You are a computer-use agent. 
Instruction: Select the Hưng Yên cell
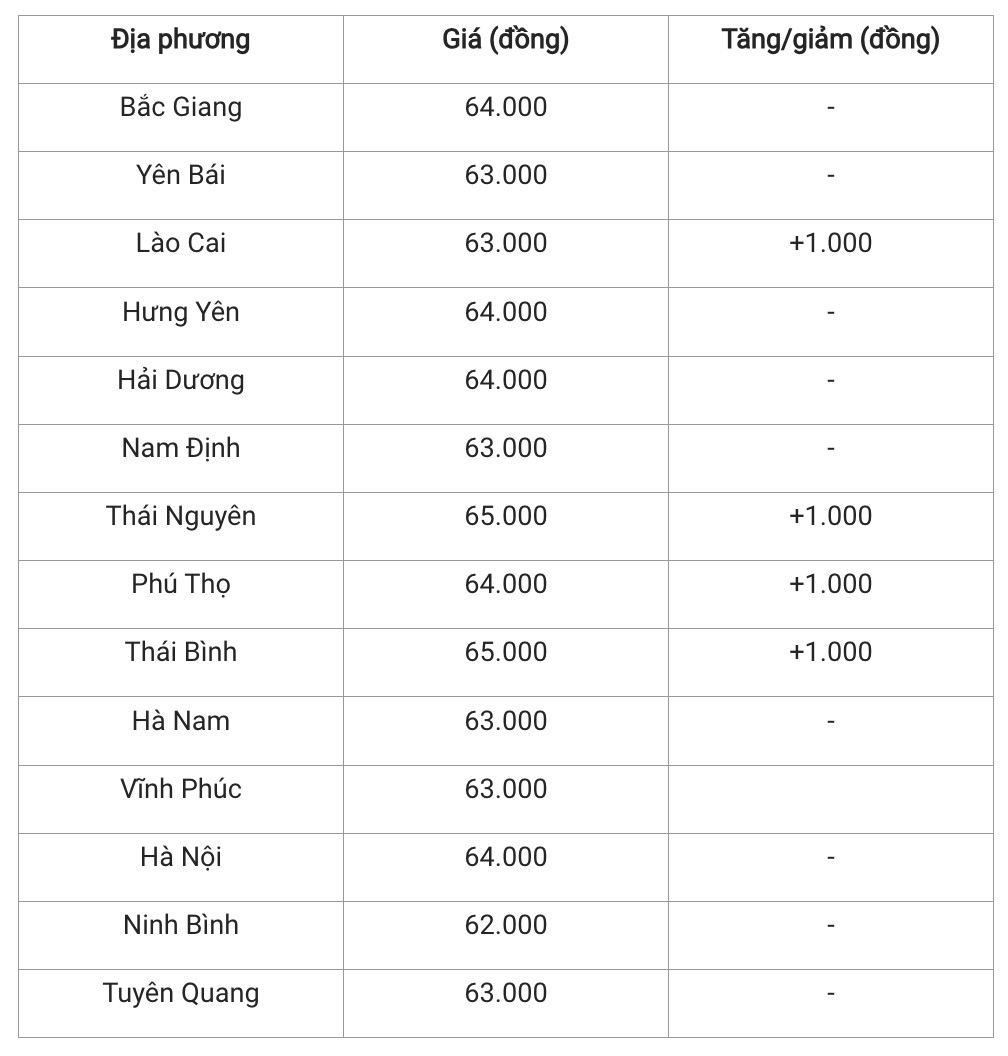coord(181,312)
